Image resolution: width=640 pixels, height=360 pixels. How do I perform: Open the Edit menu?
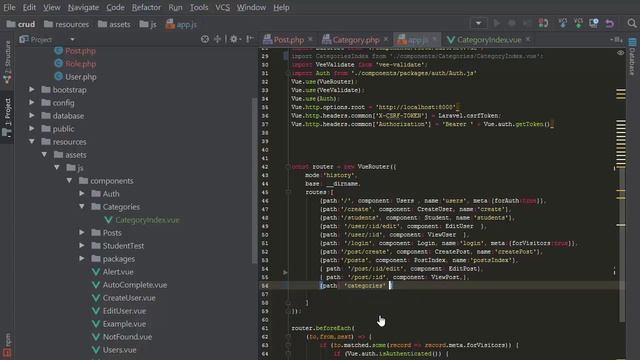[x=29, y=7]
